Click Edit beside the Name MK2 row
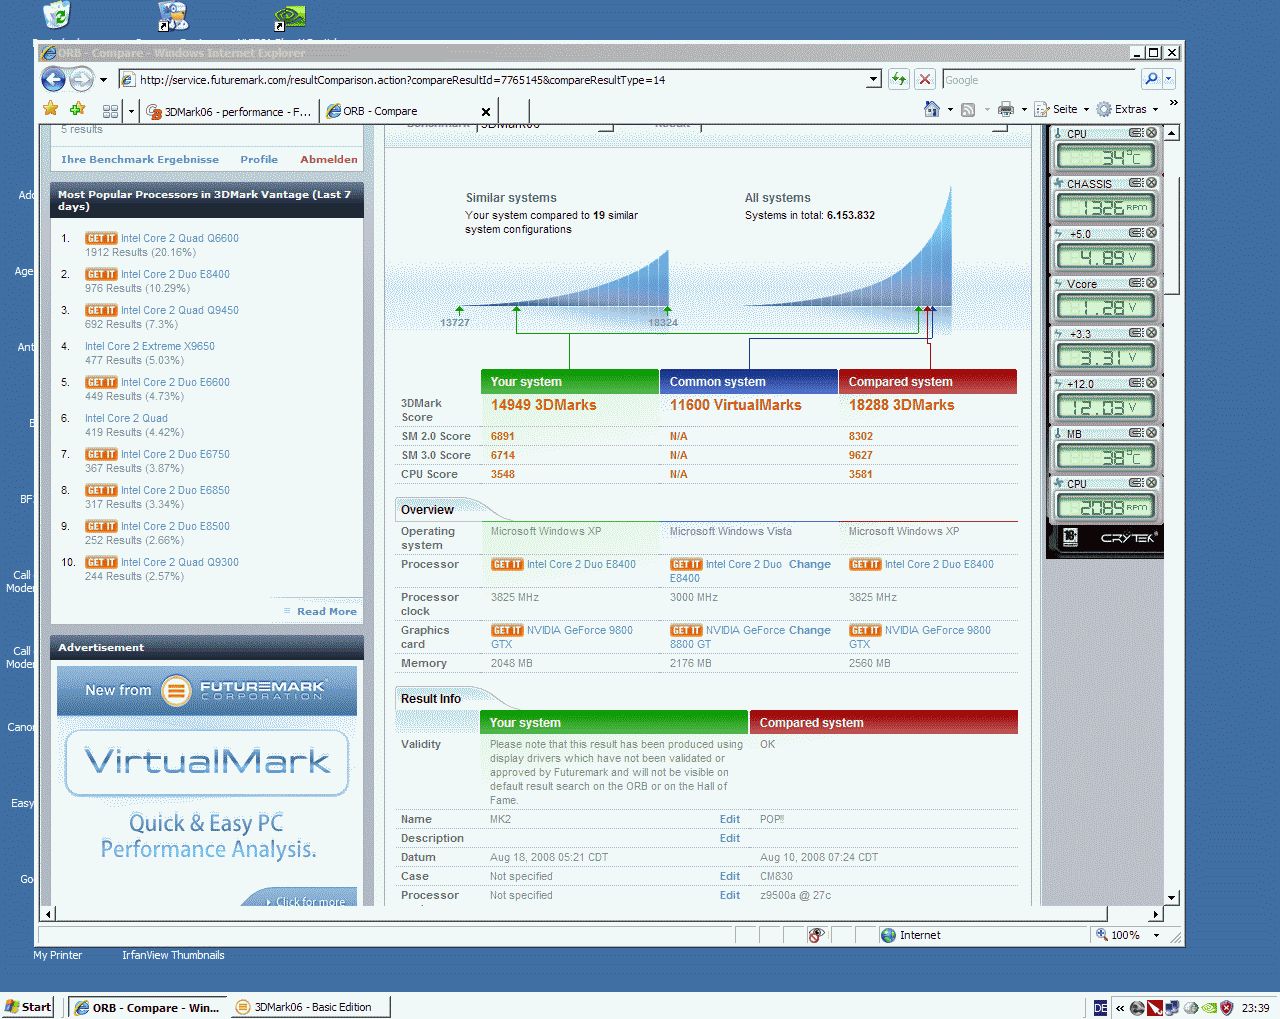The width and height of the screenshot is (1280, 1019). coord(730,819)
